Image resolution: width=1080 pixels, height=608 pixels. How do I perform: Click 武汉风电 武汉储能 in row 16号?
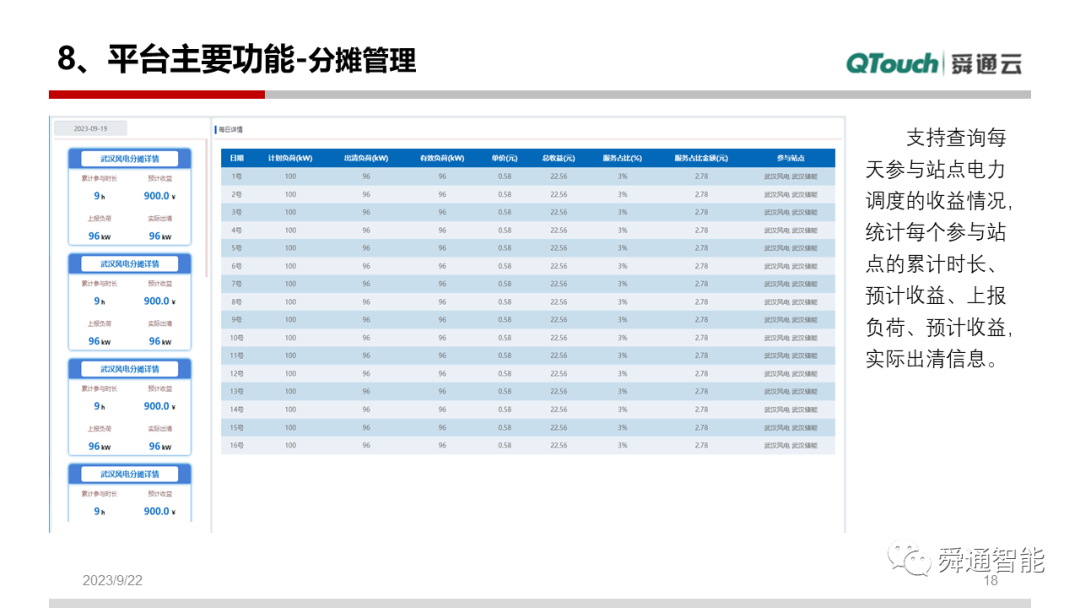[790, 445]
